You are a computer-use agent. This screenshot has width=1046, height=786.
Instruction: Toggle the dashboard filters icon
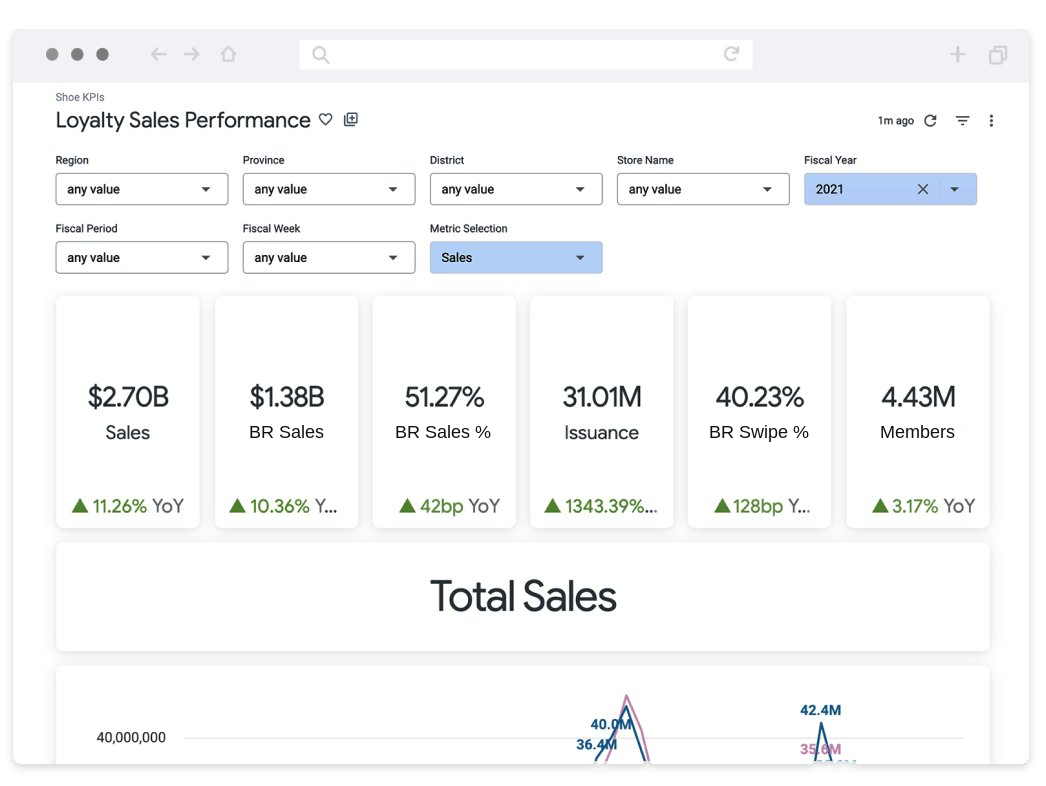pos(962,121)
